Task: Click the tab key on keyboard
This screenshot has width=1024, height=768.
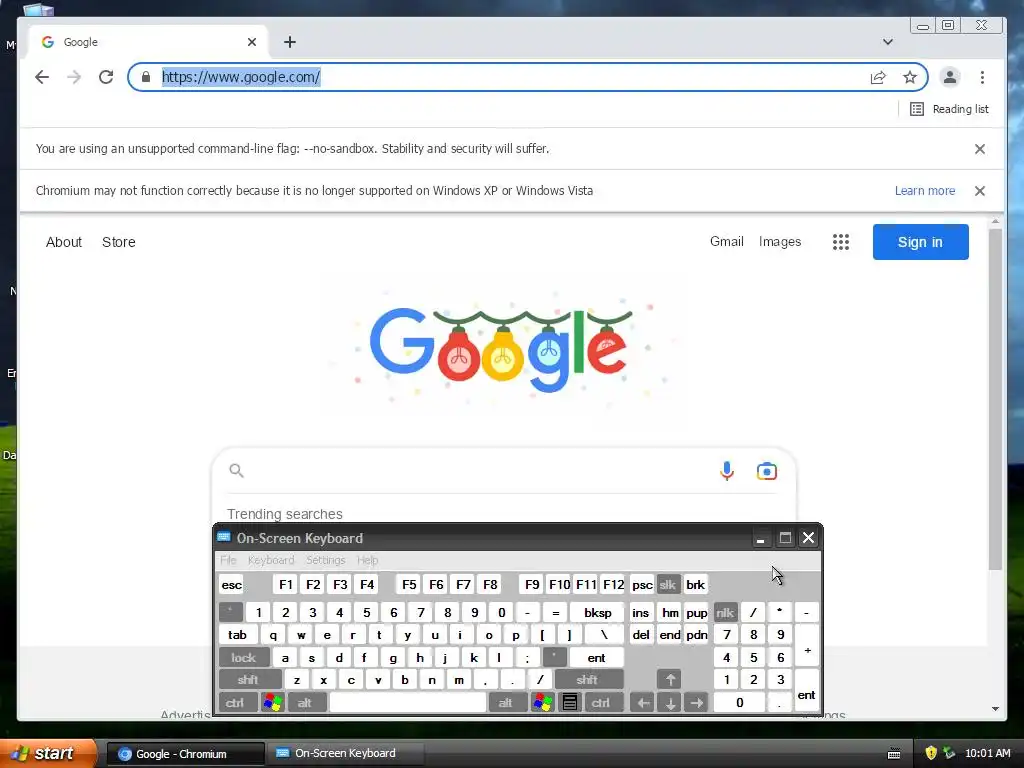Action: pyautogui.click(x=238, y=635)
